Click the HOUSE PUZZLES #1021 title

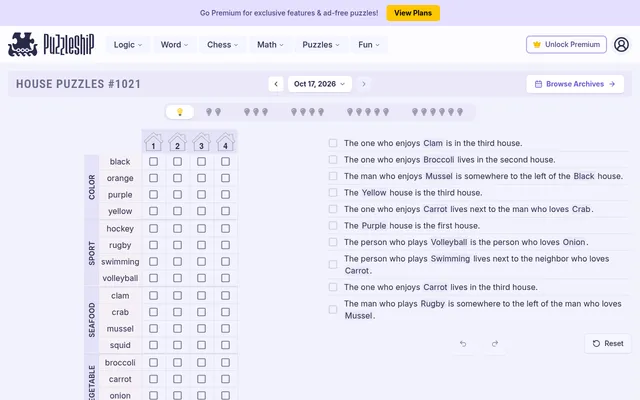pyautogui.click(x=78, y=84)
